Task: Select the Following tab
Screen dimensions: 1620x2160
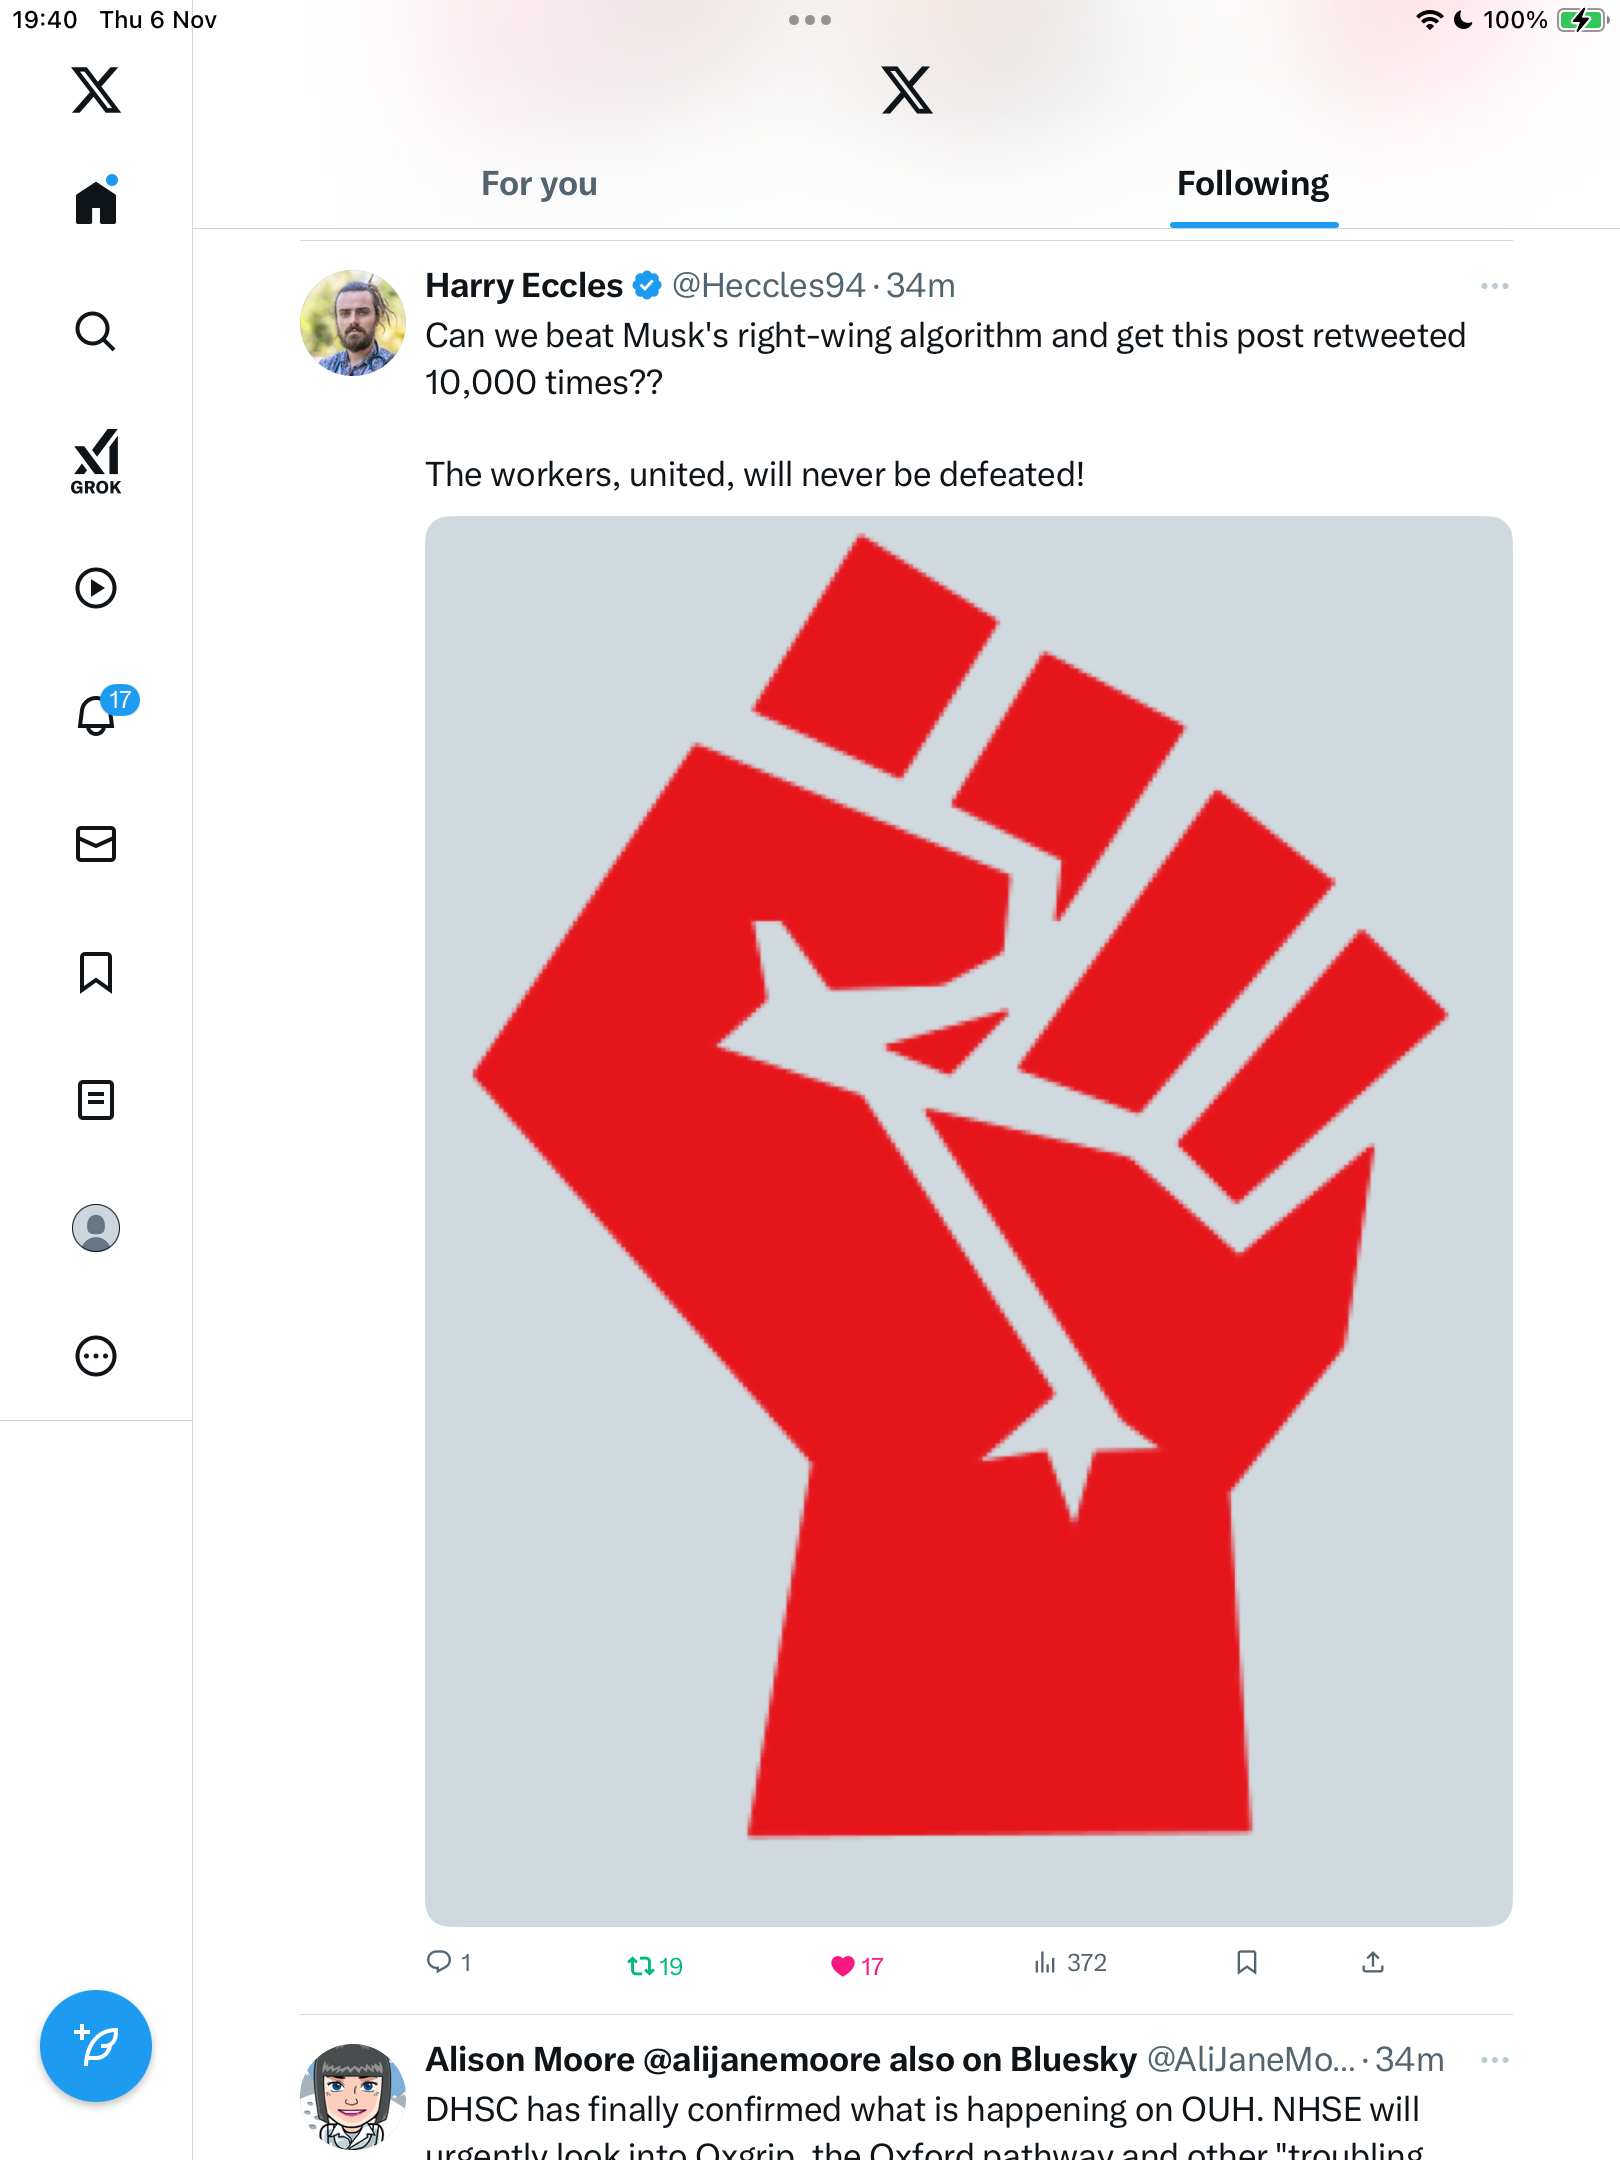Action: pyautogui.click(x=1252, y=184)
